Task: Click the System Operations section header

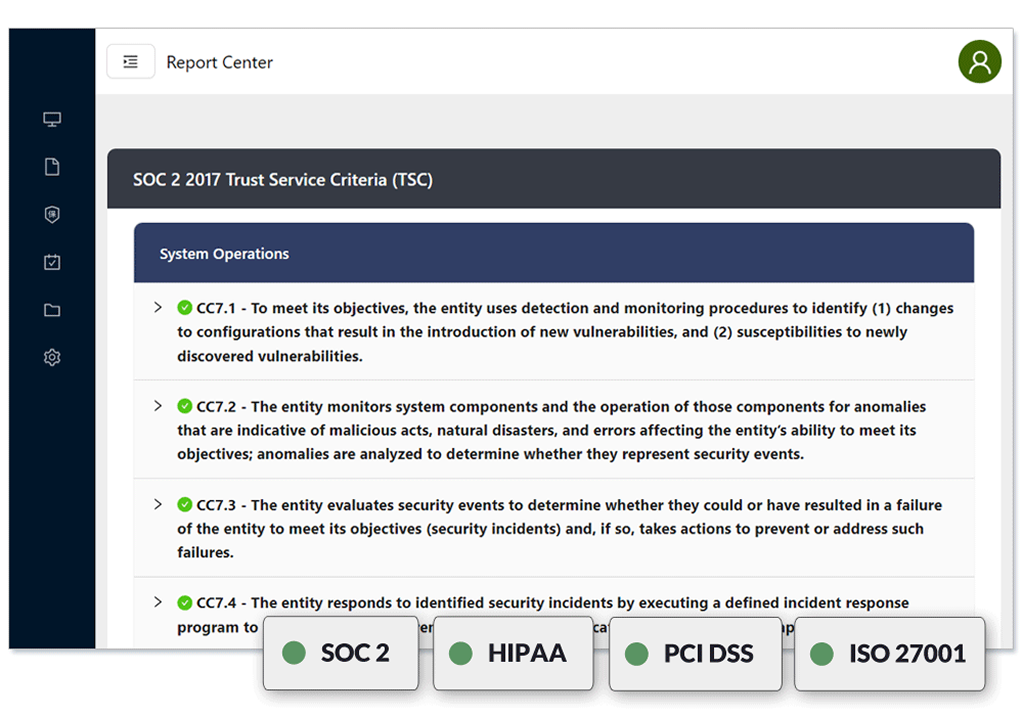Action: point(554,253)
